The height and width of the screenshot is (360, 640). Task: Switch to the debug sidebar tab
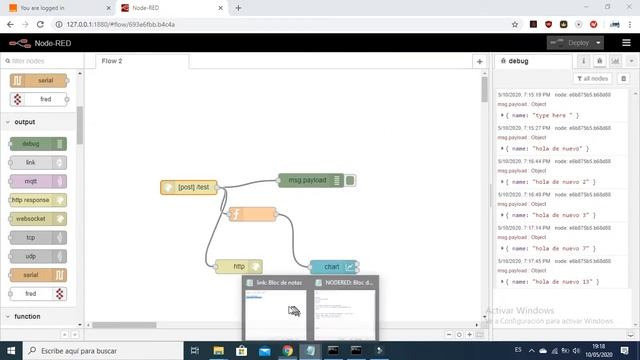(533, 61)
